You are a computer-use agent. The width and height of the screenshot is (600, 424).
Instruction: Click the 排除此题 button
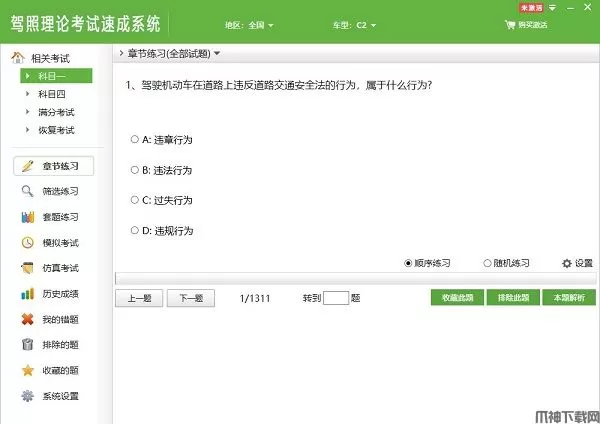[513, 297]
